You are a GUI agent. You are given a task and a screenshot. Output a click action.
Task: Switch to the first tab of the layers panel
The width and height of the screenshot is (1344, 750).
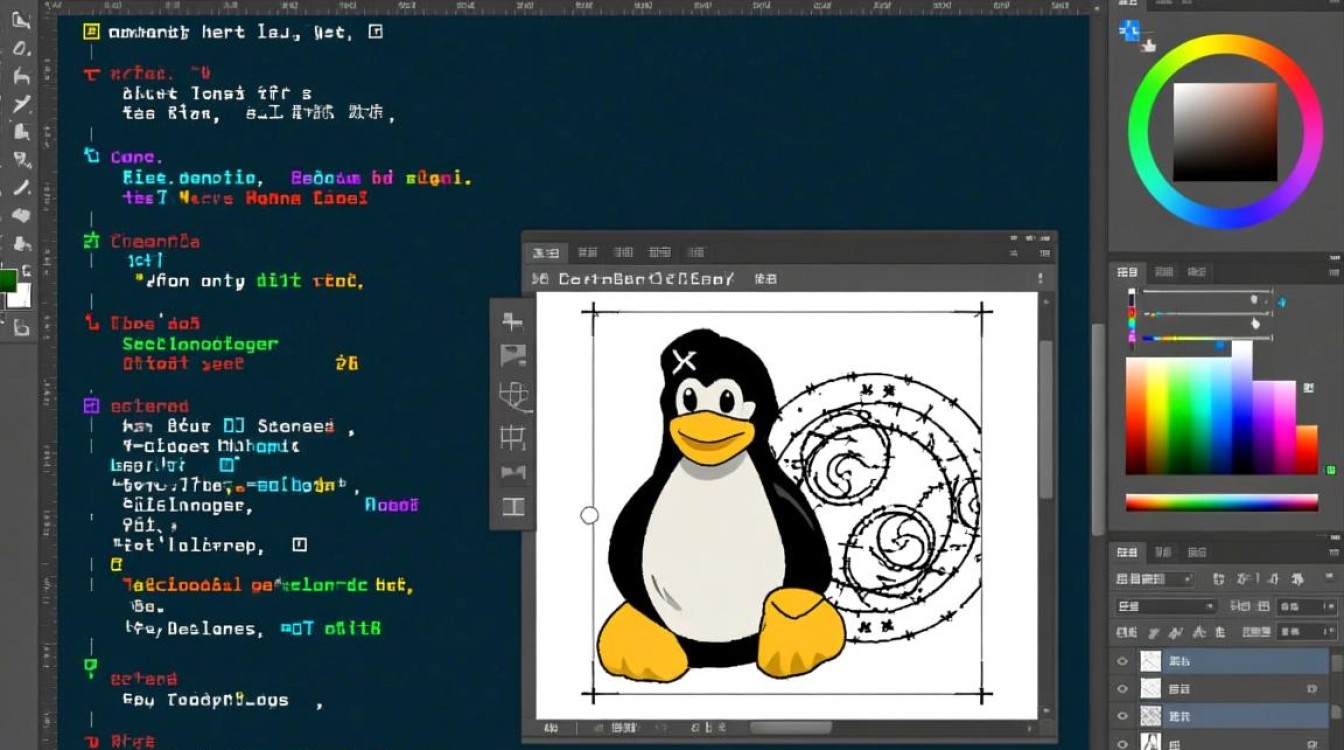(1128, 553)
